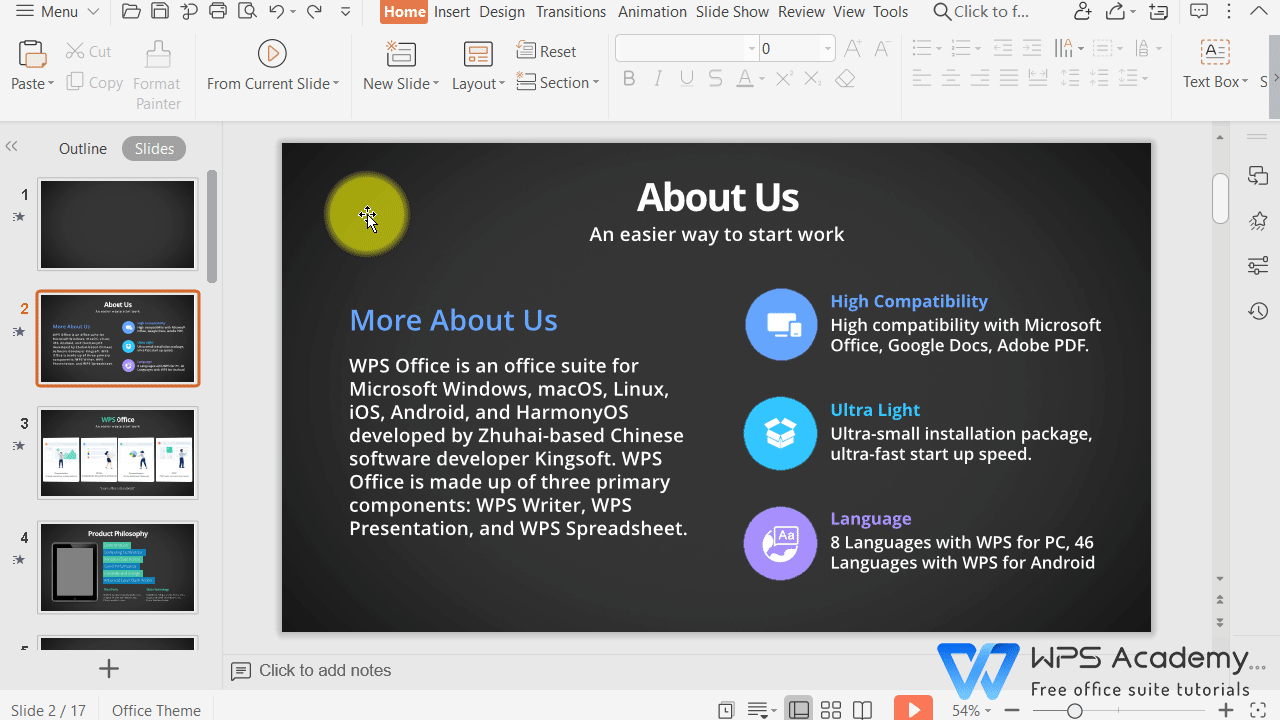Click the fit slide to window icon
Viewport: 1280px width, 720px height.
1259,710
